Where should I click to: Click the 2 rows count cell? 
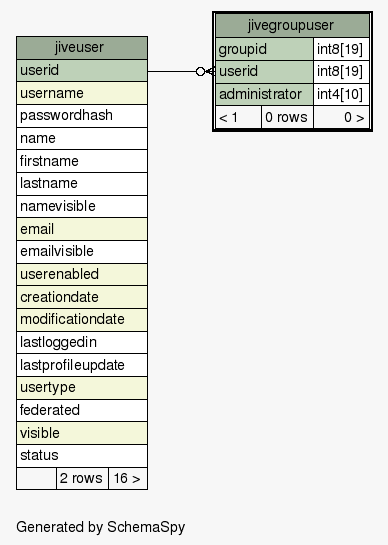tap(82, 479)
